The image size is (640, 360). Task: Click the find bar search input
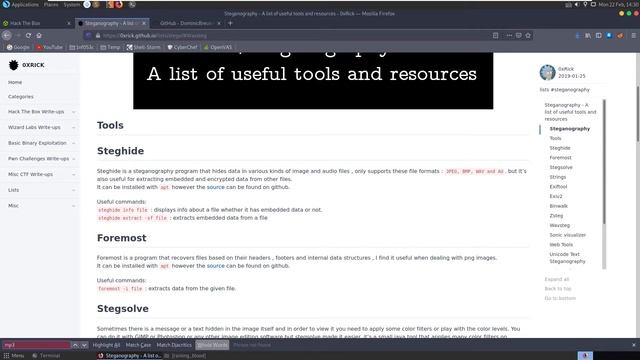coord(37,345)
